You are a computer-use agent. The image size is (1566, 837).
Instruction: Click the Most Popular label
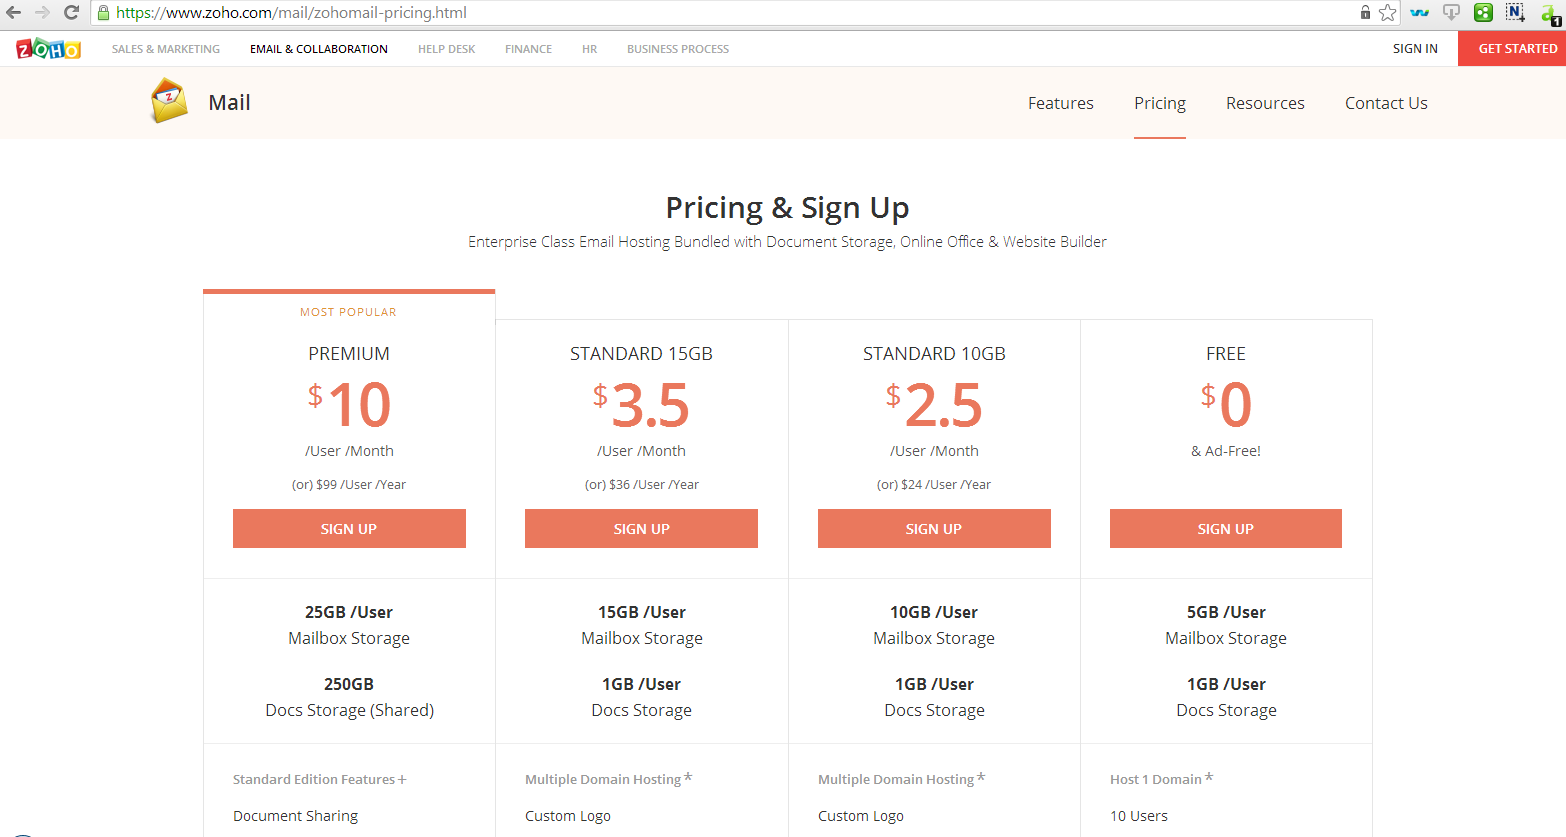pos(348,312)
